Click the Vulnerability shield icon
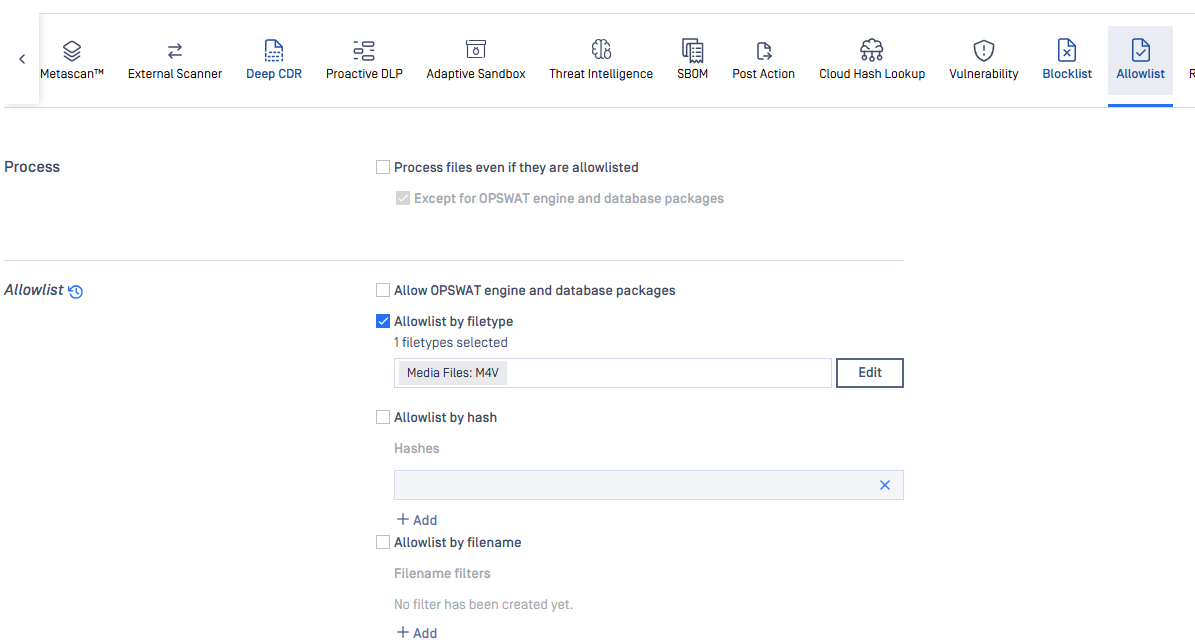Screen dimensions: 1195x640 pyautogui.click(x=984, y=50)
